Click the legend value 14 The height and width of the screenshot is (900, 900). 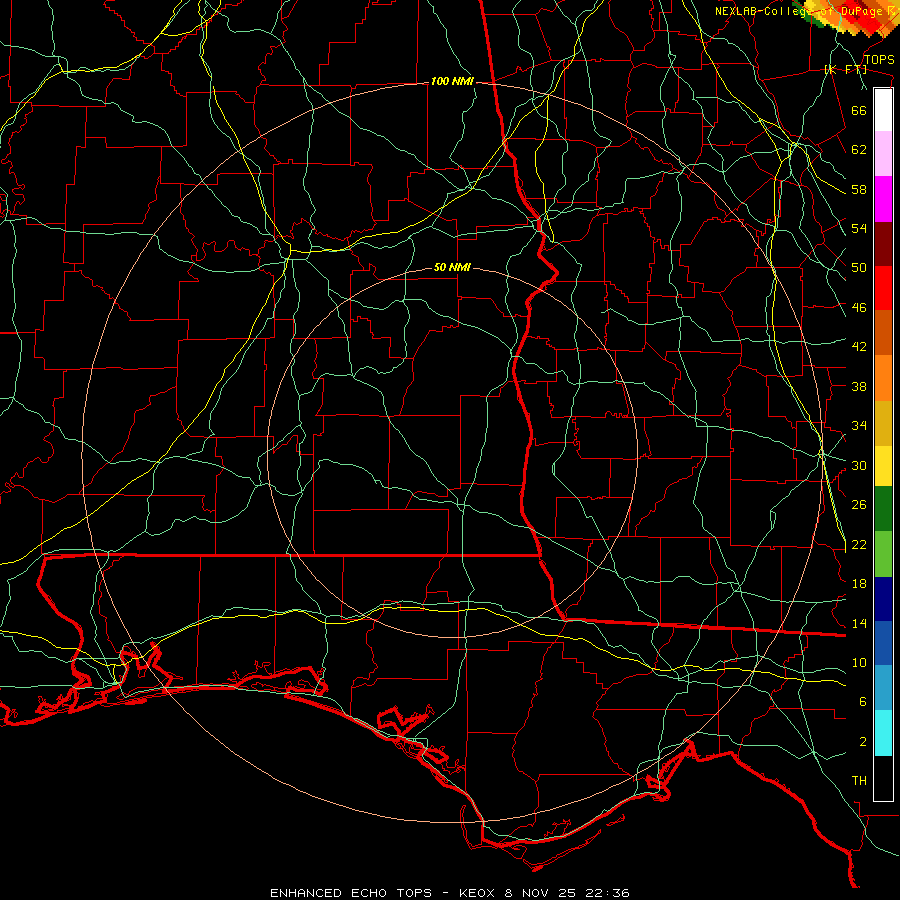point(859,623)
